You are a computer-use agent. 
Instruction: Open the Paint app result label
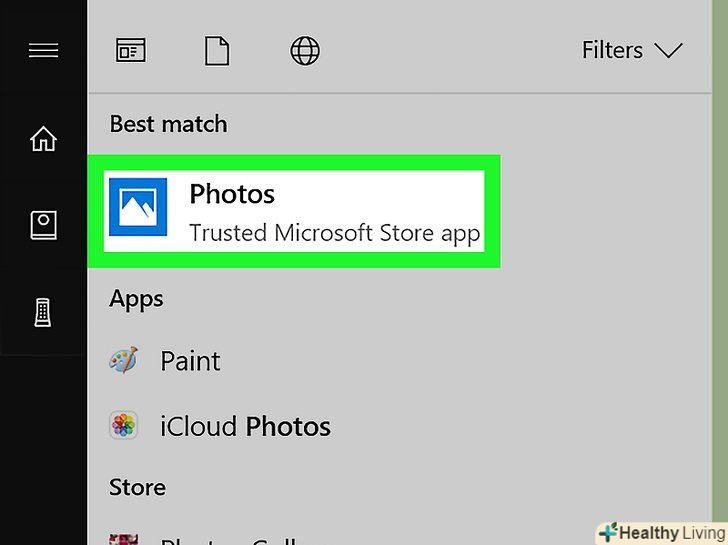click(x=190, y=361)
